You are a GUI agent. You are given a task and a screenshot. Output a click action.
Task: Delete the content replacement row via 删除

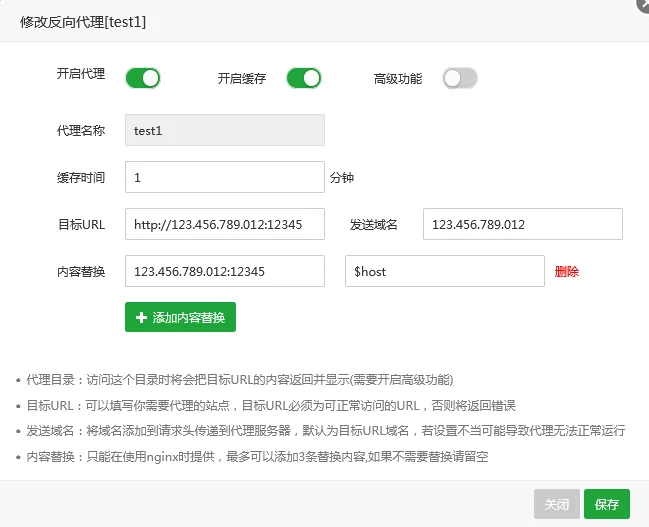pyautogui.click(x=566, y=271)
